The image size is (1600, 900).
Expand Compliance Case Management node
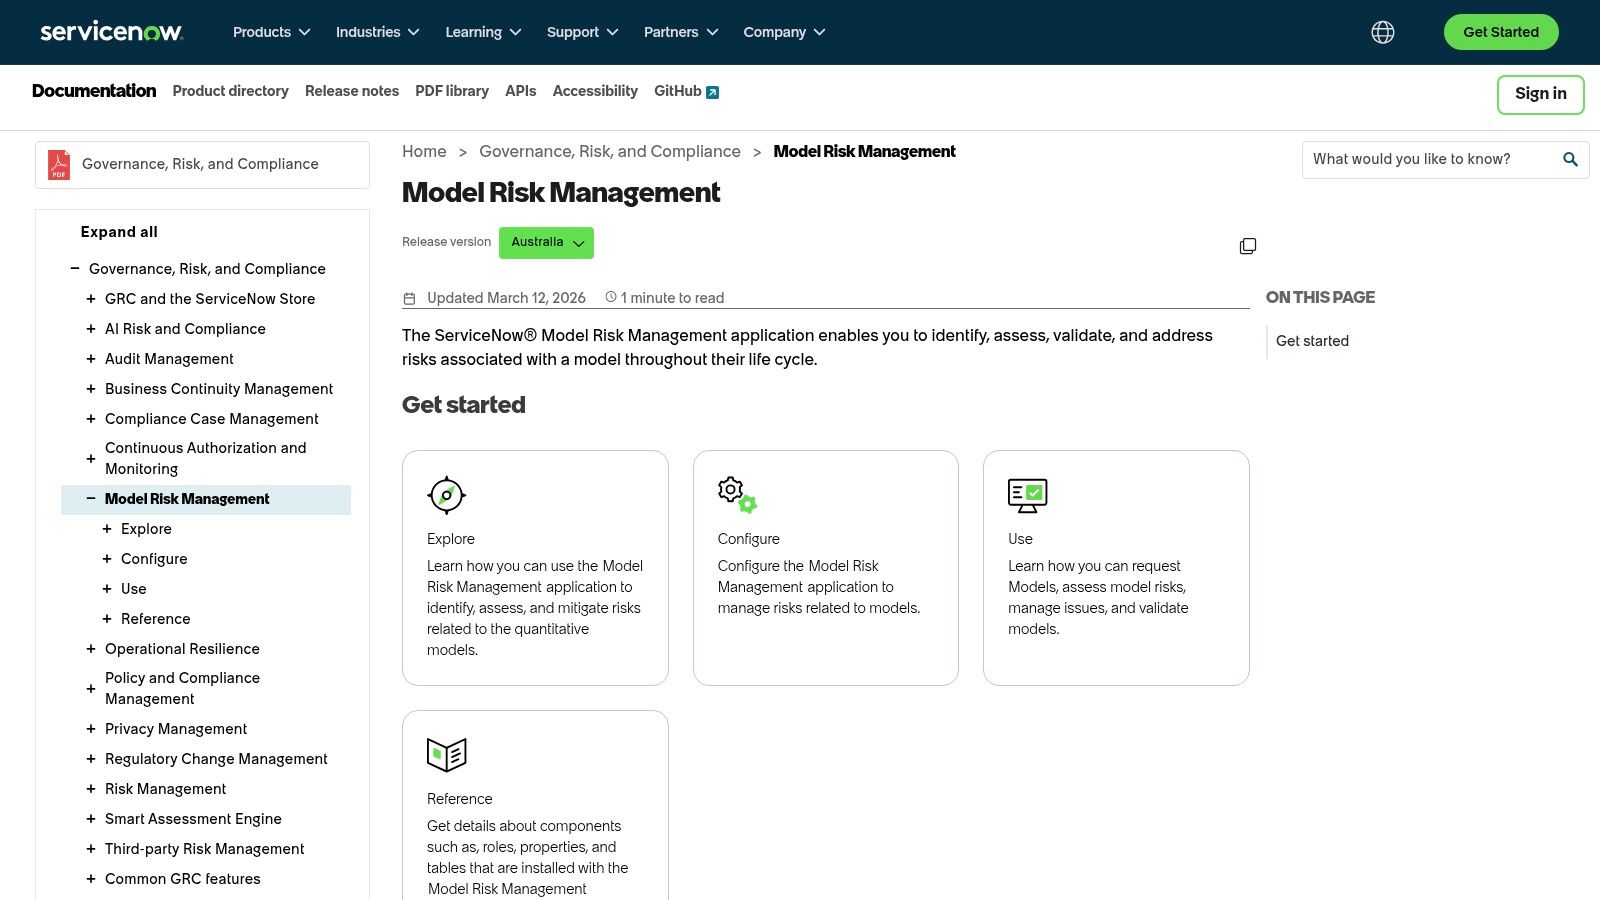pos(91,419)
